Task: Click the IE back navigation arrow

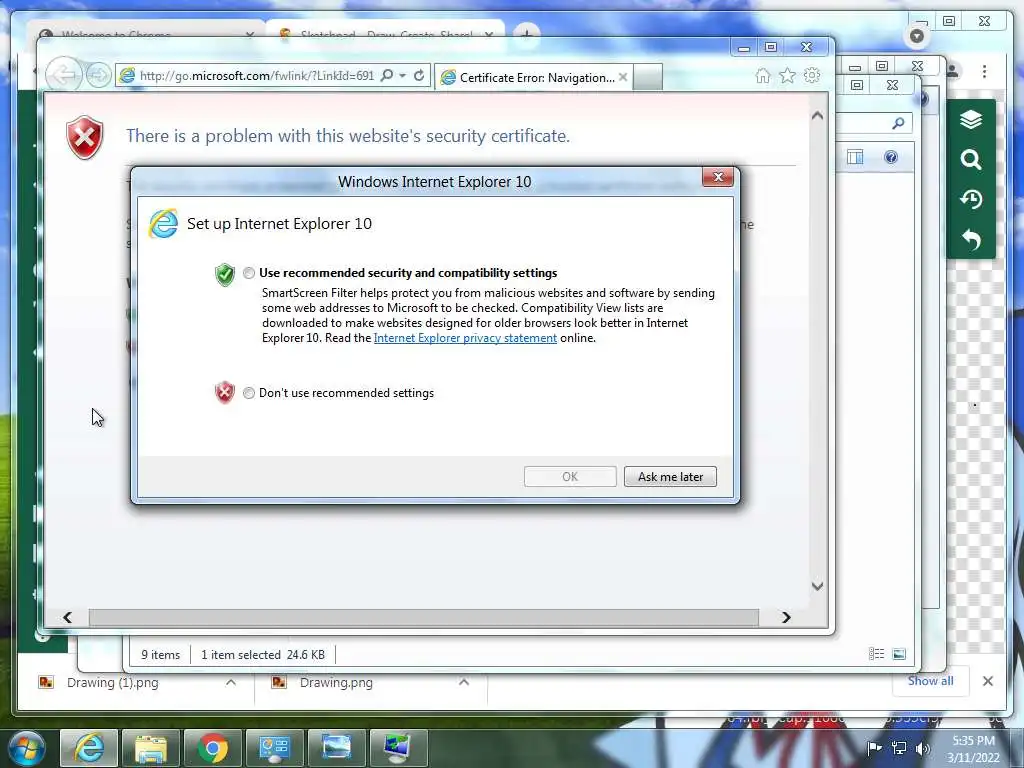Action: point(63,75)
